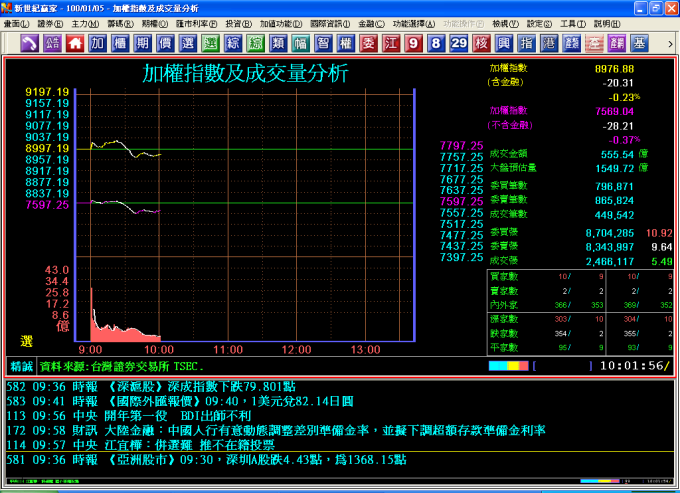680x493 pixels.
Task: Click the 債 bond toolbar icon
Action: (165, 43)
